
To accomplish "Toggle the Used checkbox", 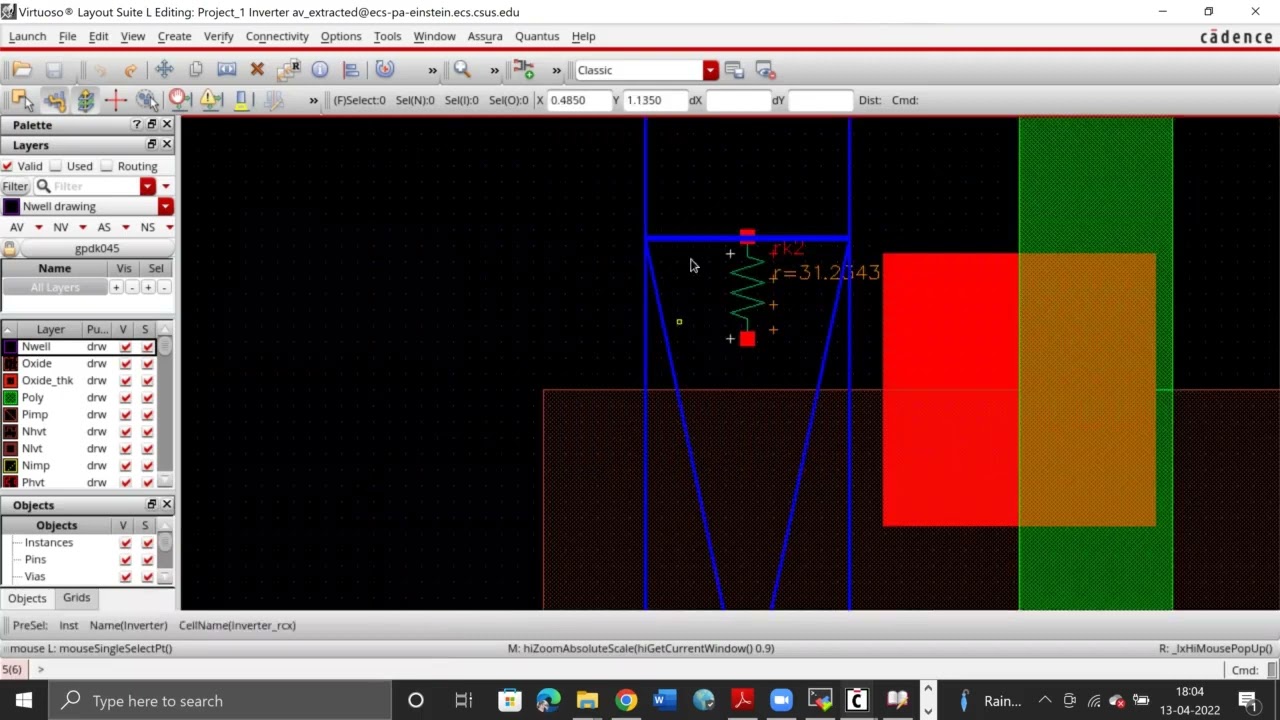I will point(56,166).
